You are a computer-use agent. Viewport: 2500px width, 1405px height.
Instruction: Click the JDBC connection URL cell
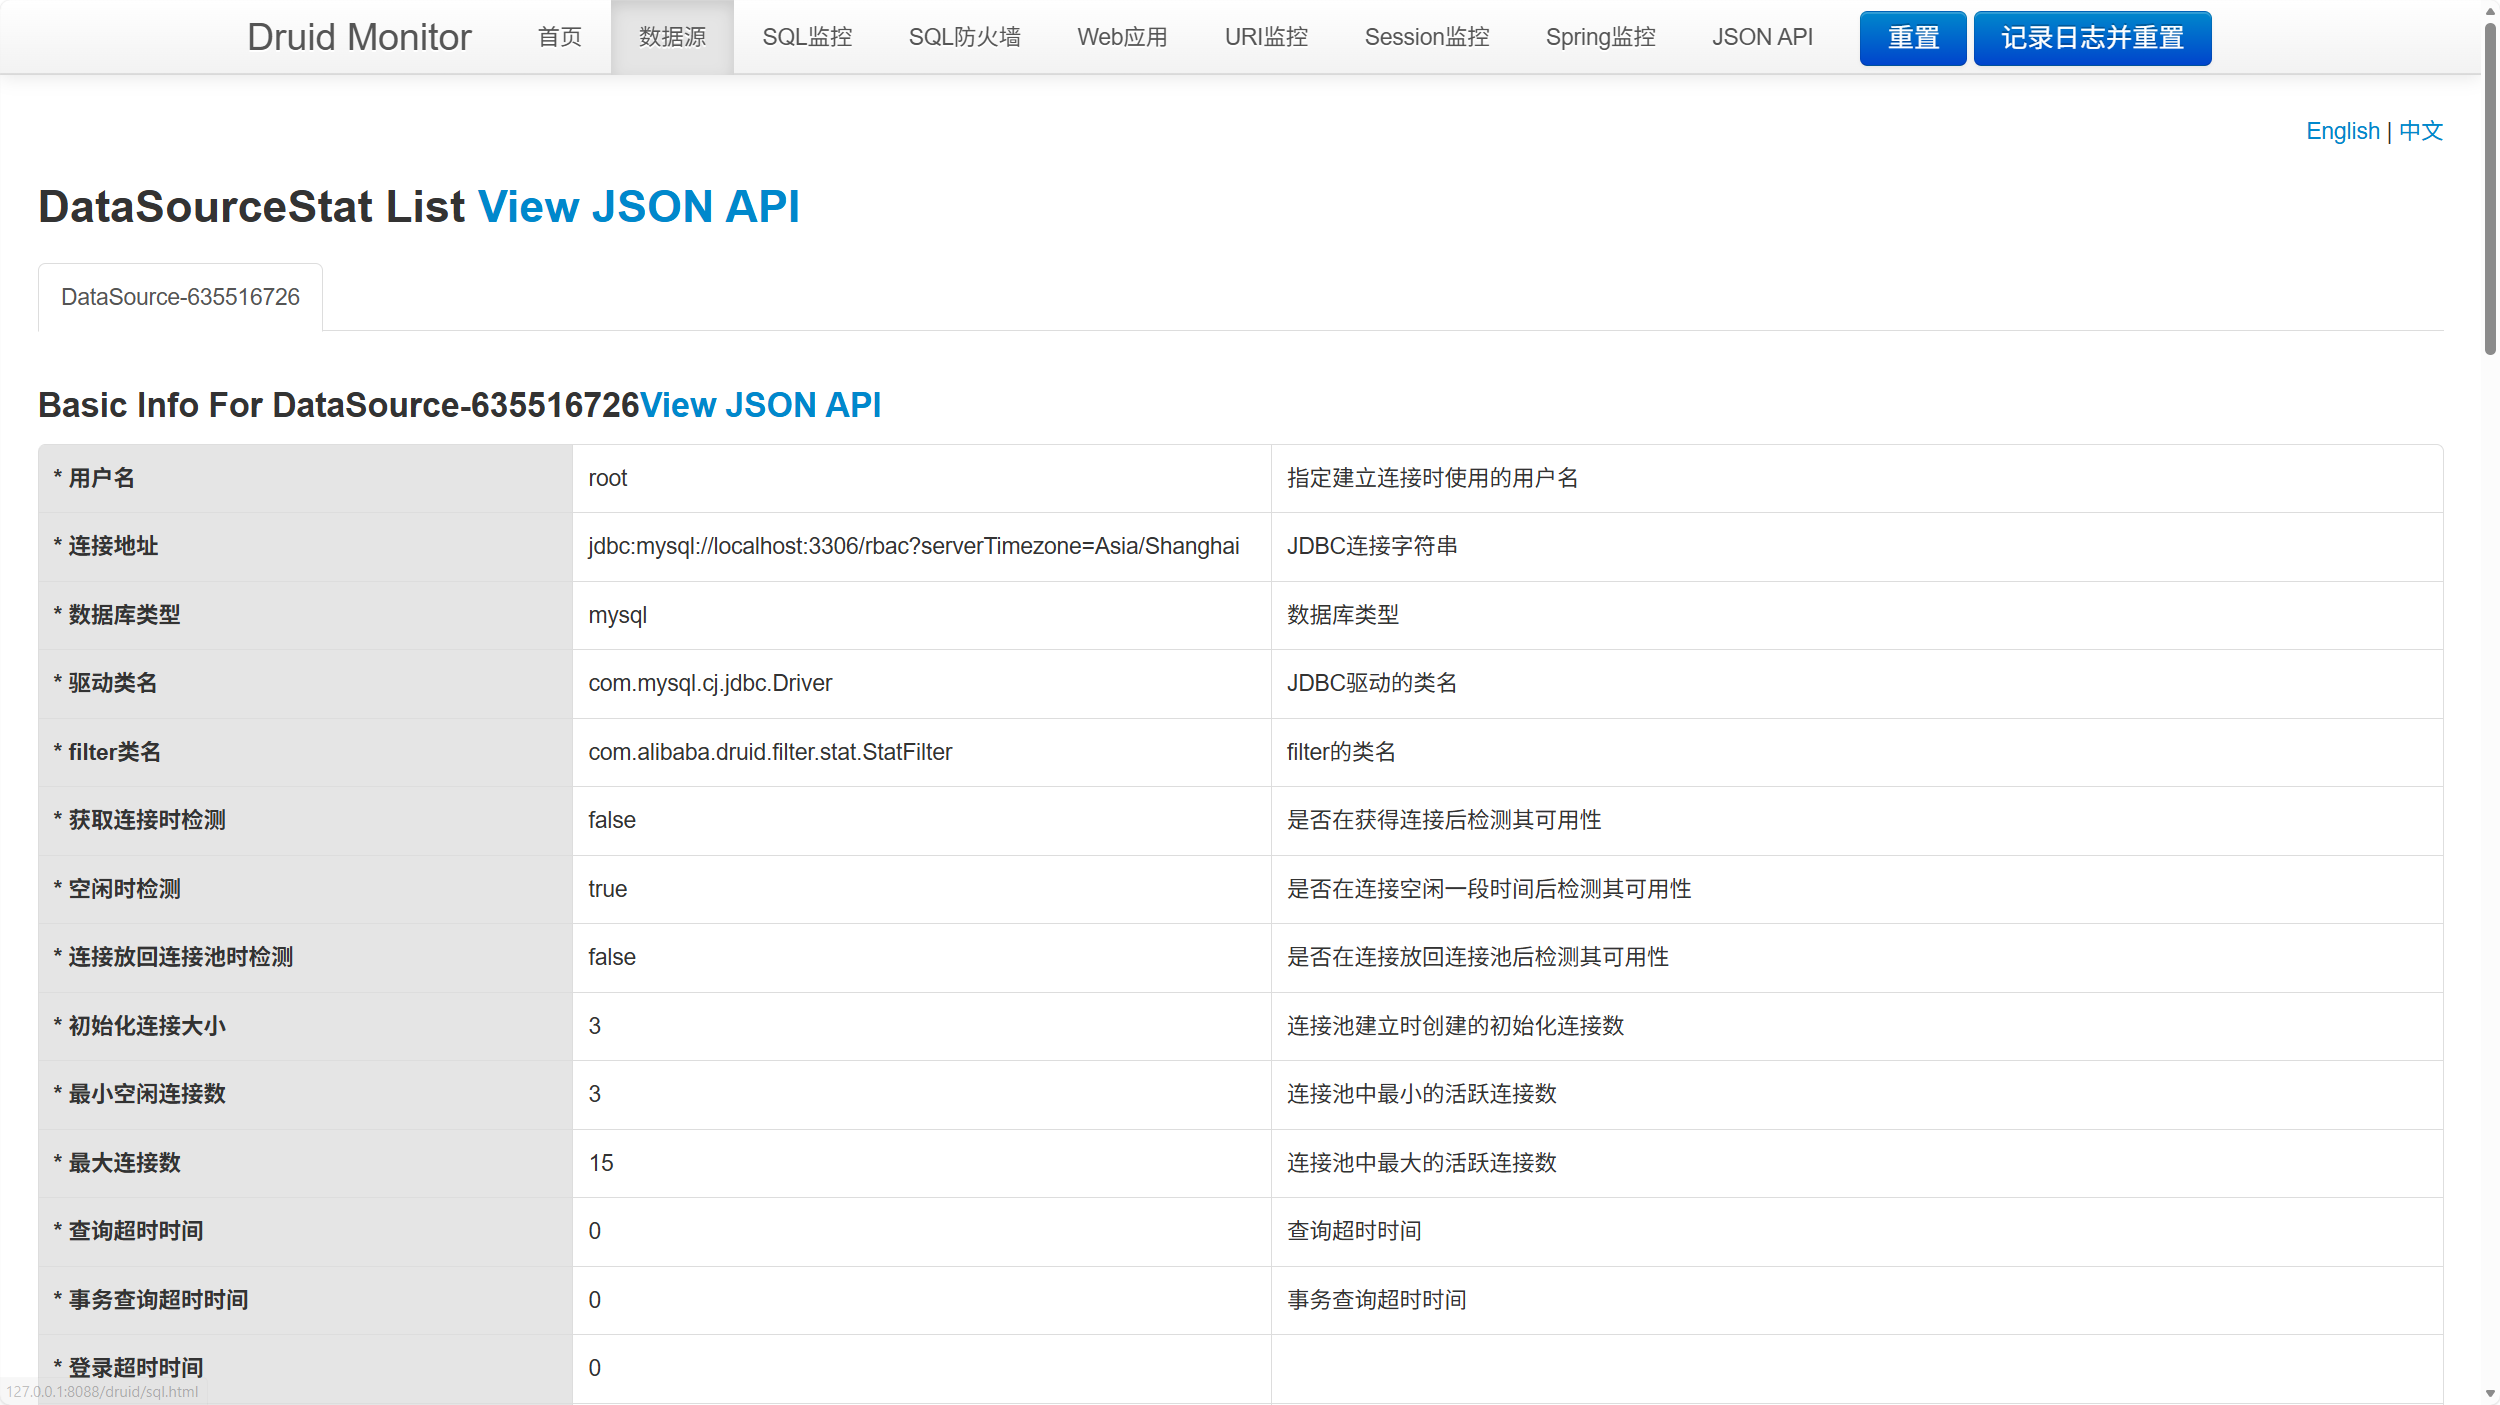pos(913,546)
